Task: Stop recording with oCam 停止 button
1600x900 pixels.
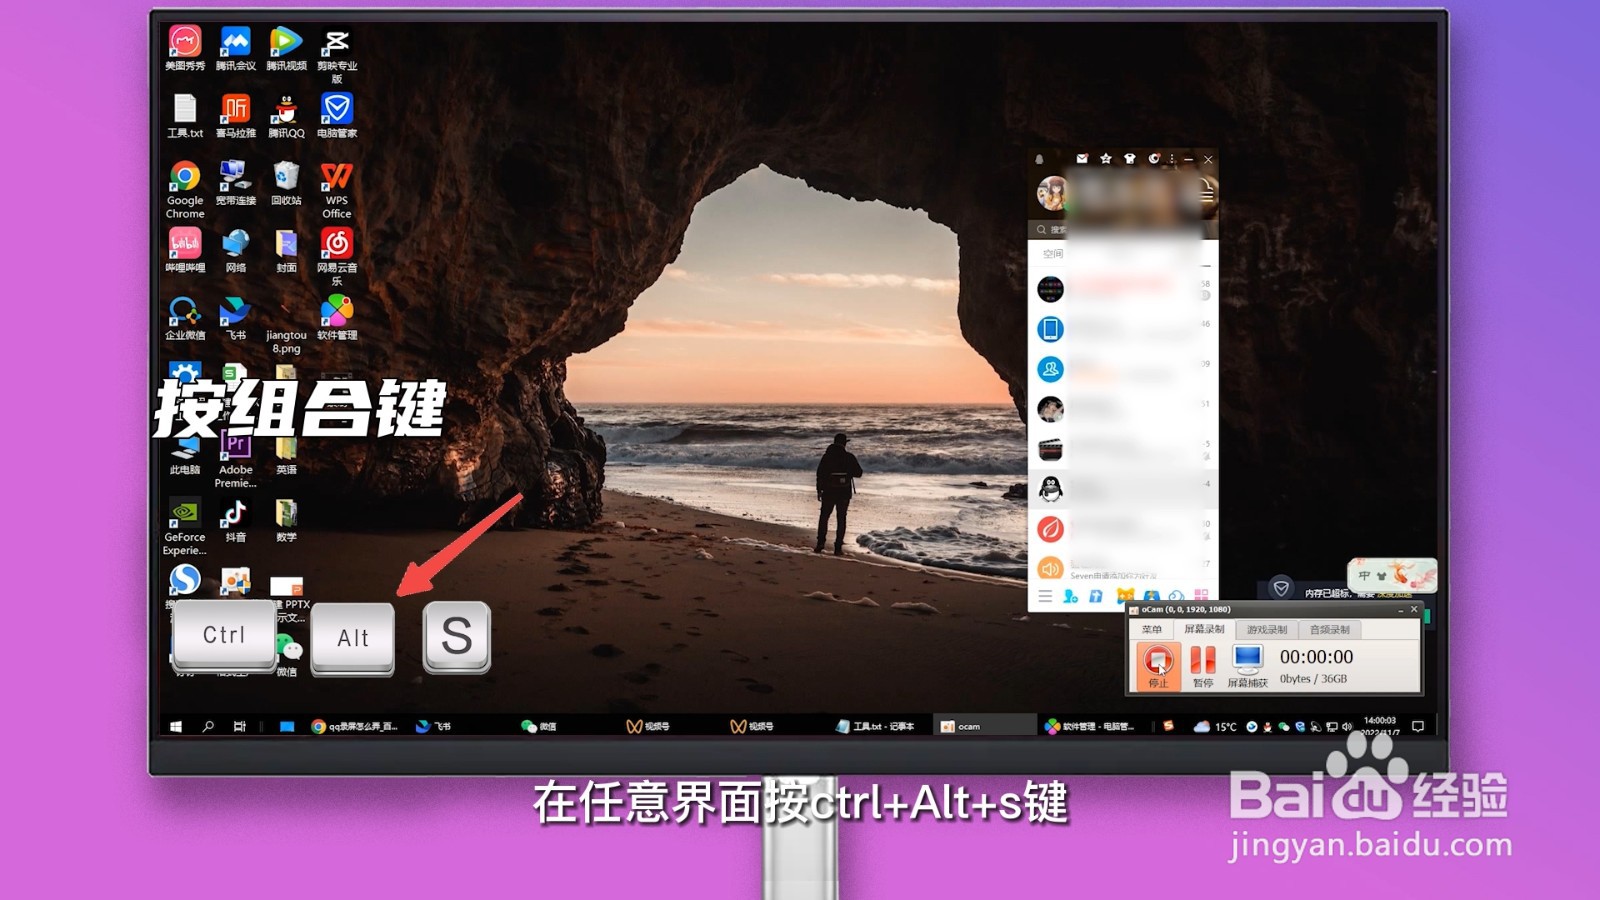Action: click(1158, 666)
